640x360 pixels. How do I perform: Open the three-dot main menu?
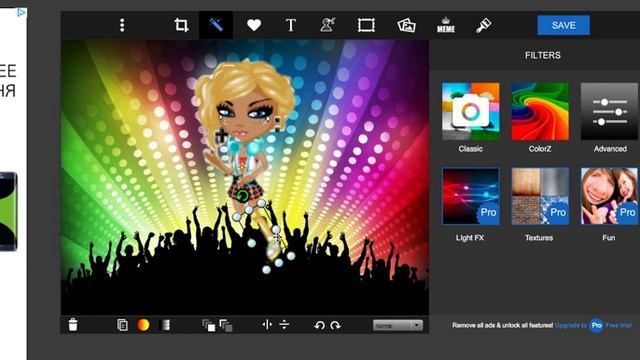122,25
